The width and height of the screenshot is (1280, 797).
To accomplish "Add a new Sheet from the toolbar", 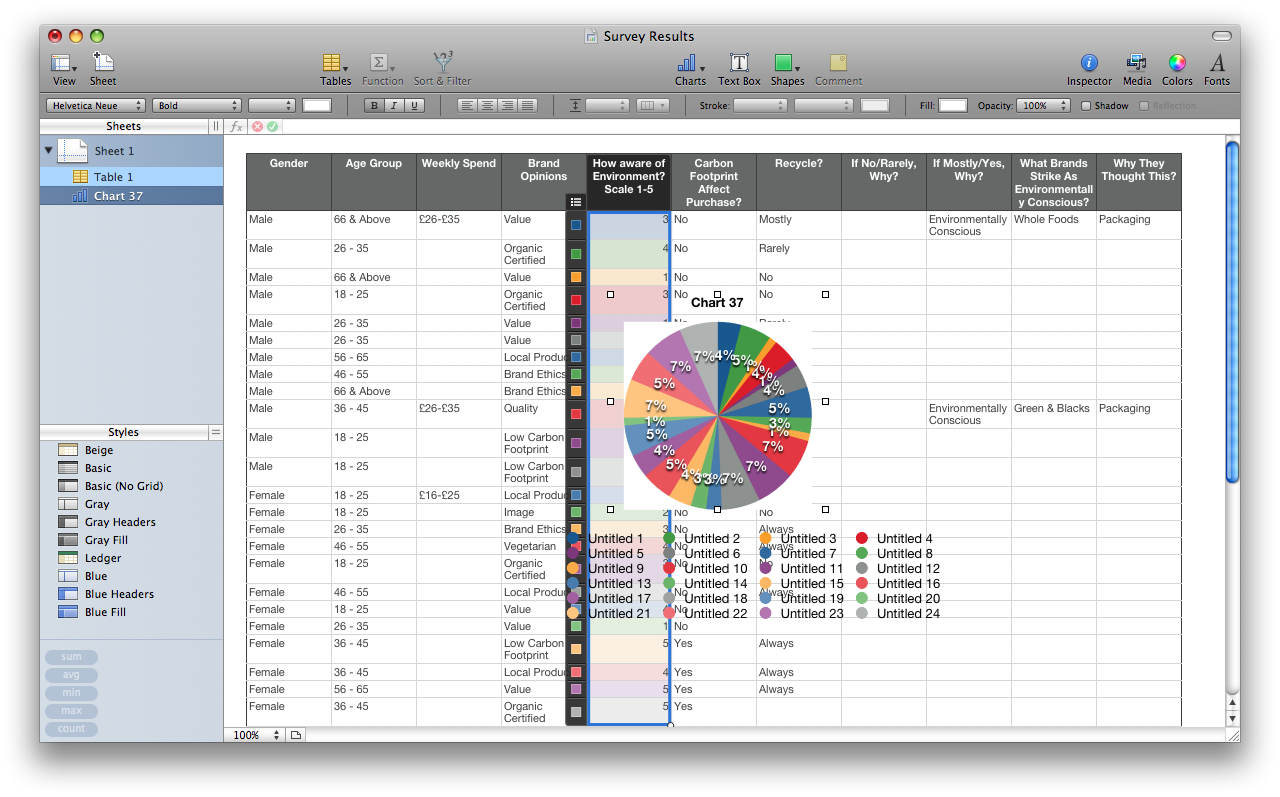I will 103,69.
